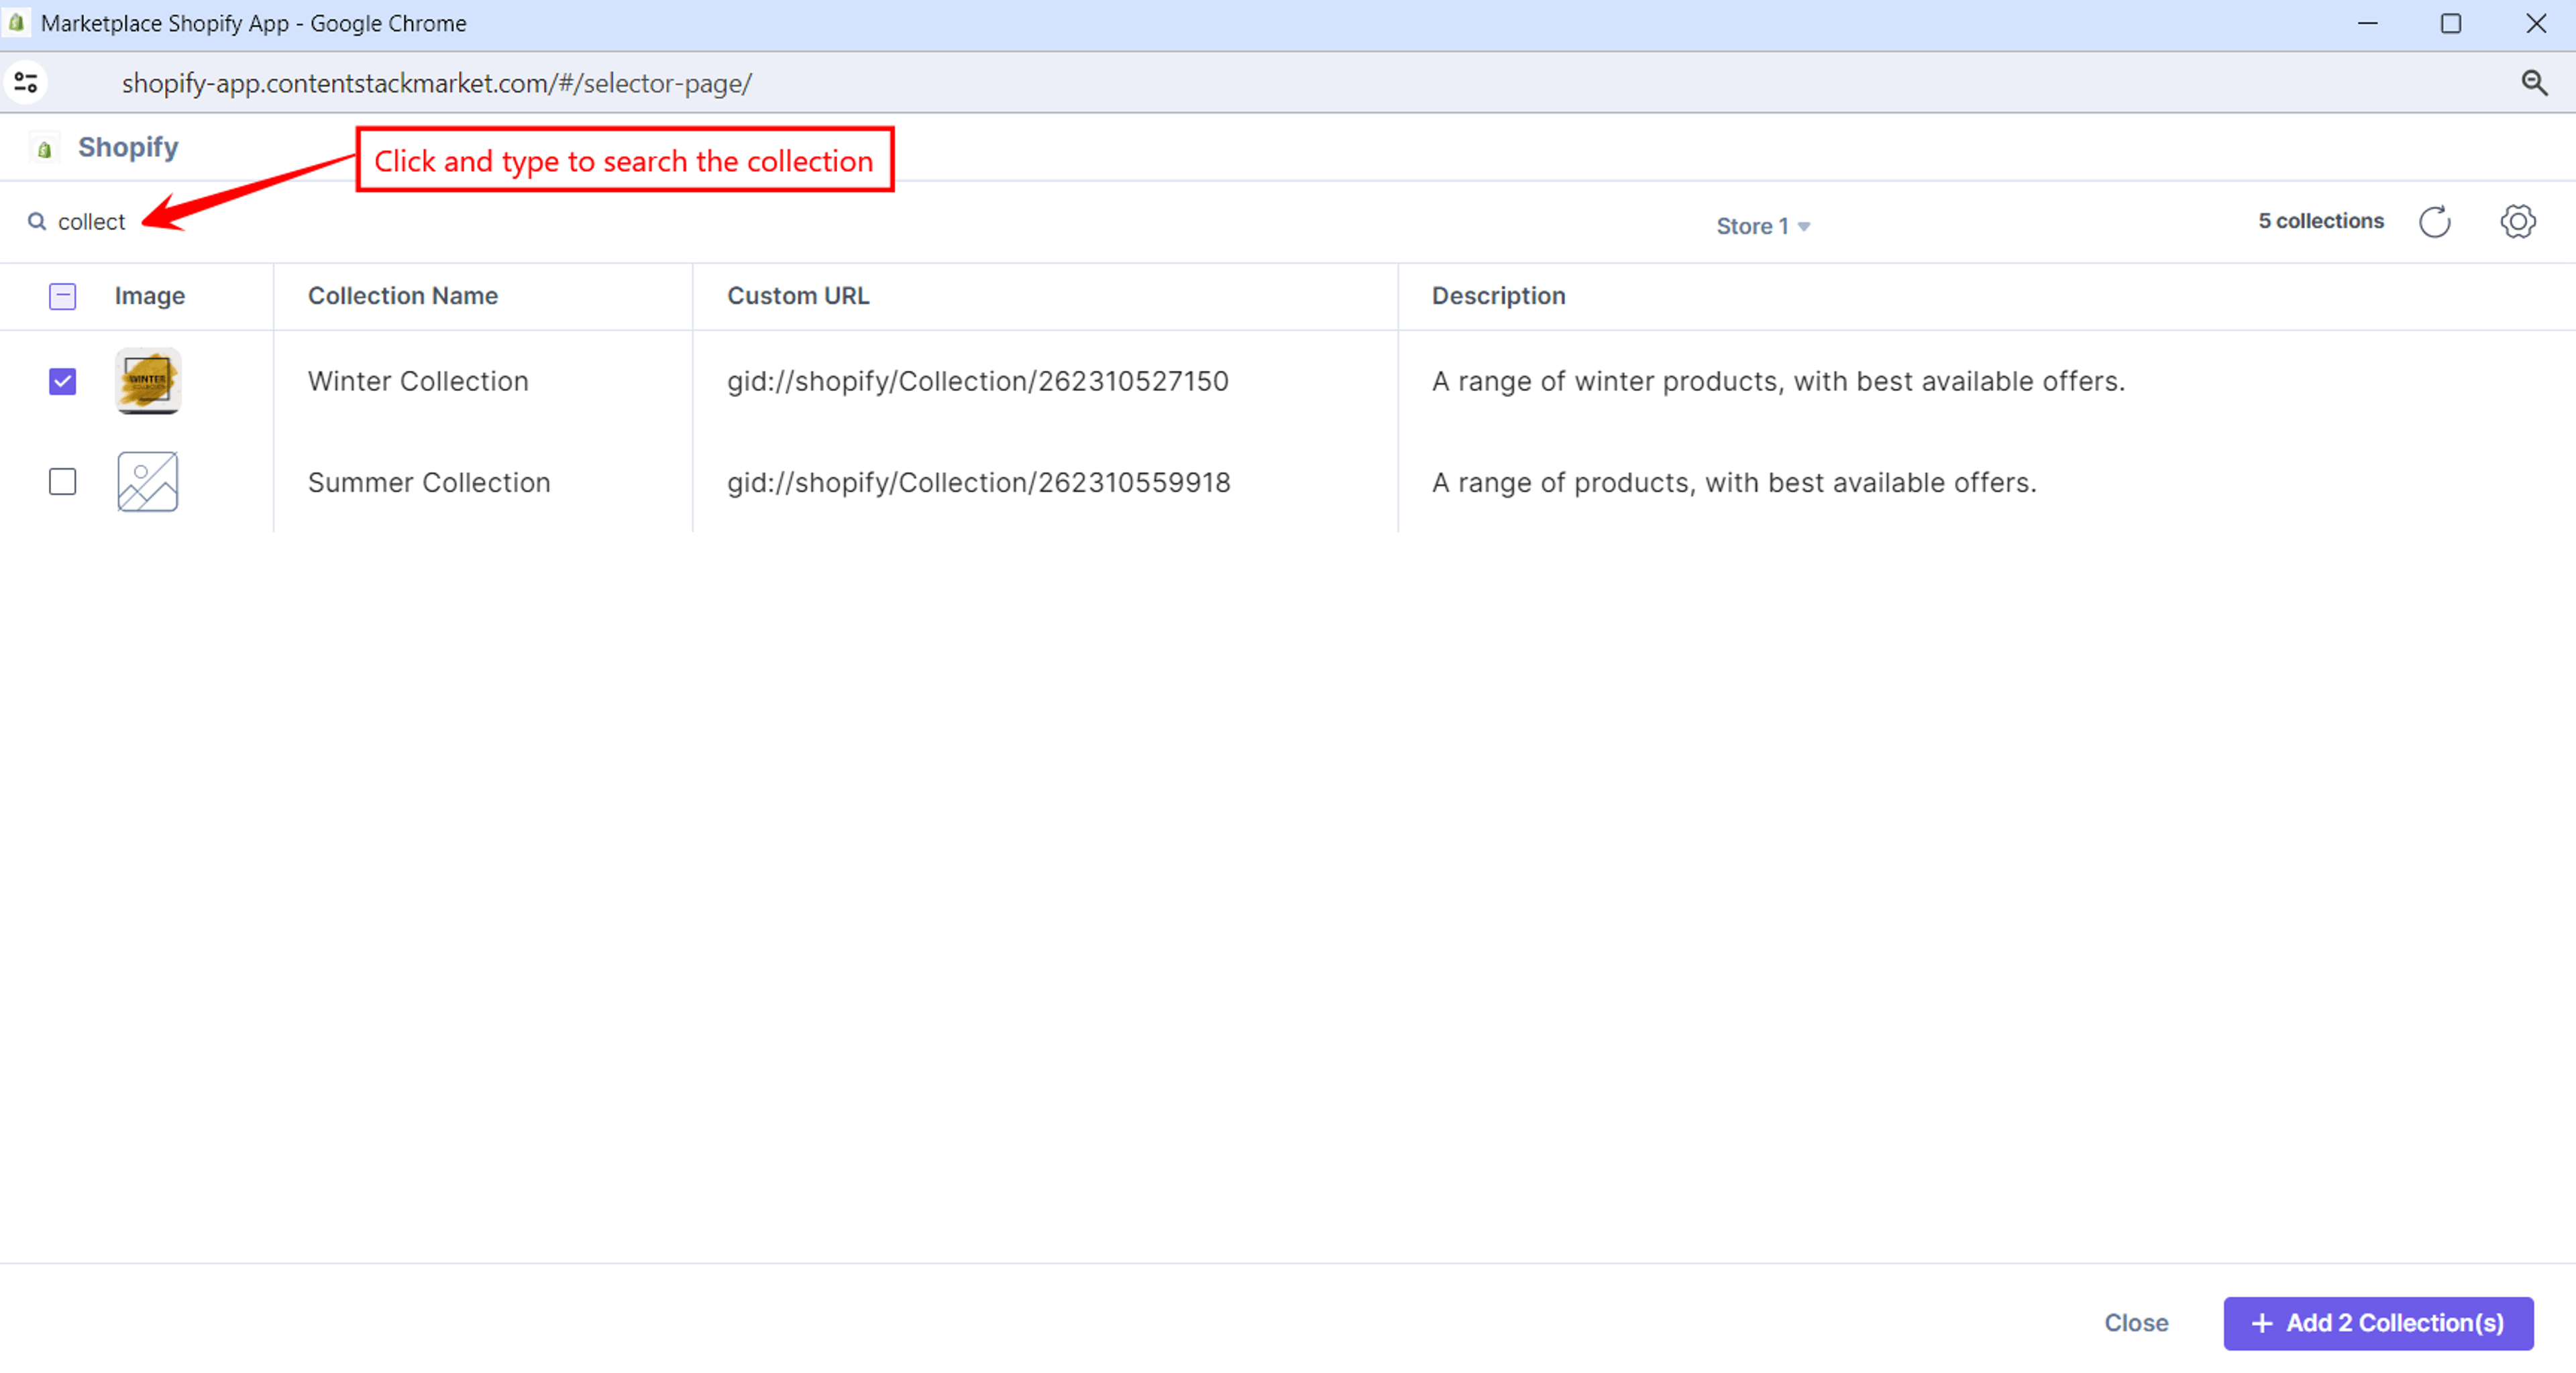The width and height of the screenshot is (2576, 1373).
Task: Expand the Store 1 dropdown
Action: coord(1763,226)
